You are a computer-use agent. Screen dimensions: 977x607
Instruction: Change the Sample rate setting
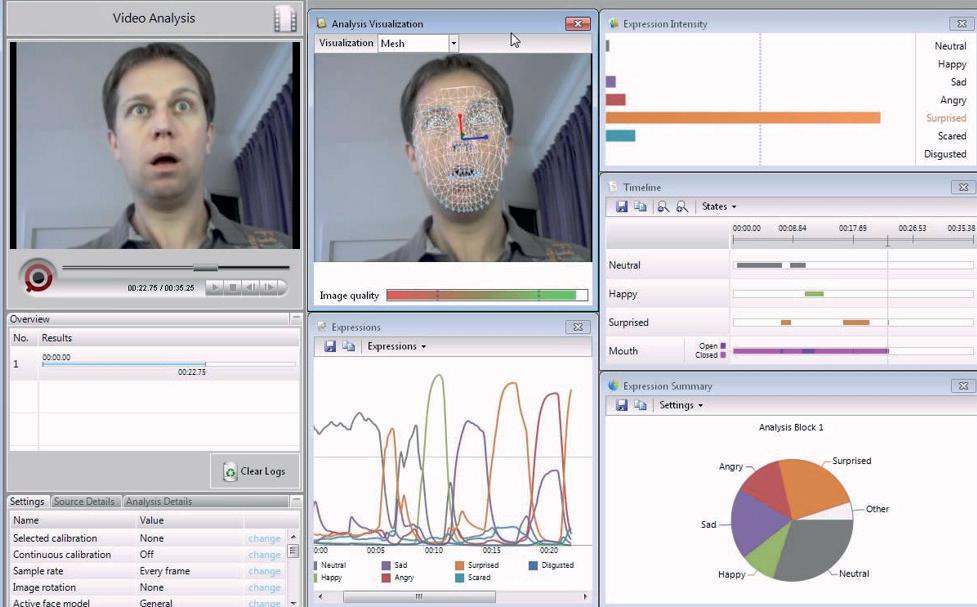[264, 571]
